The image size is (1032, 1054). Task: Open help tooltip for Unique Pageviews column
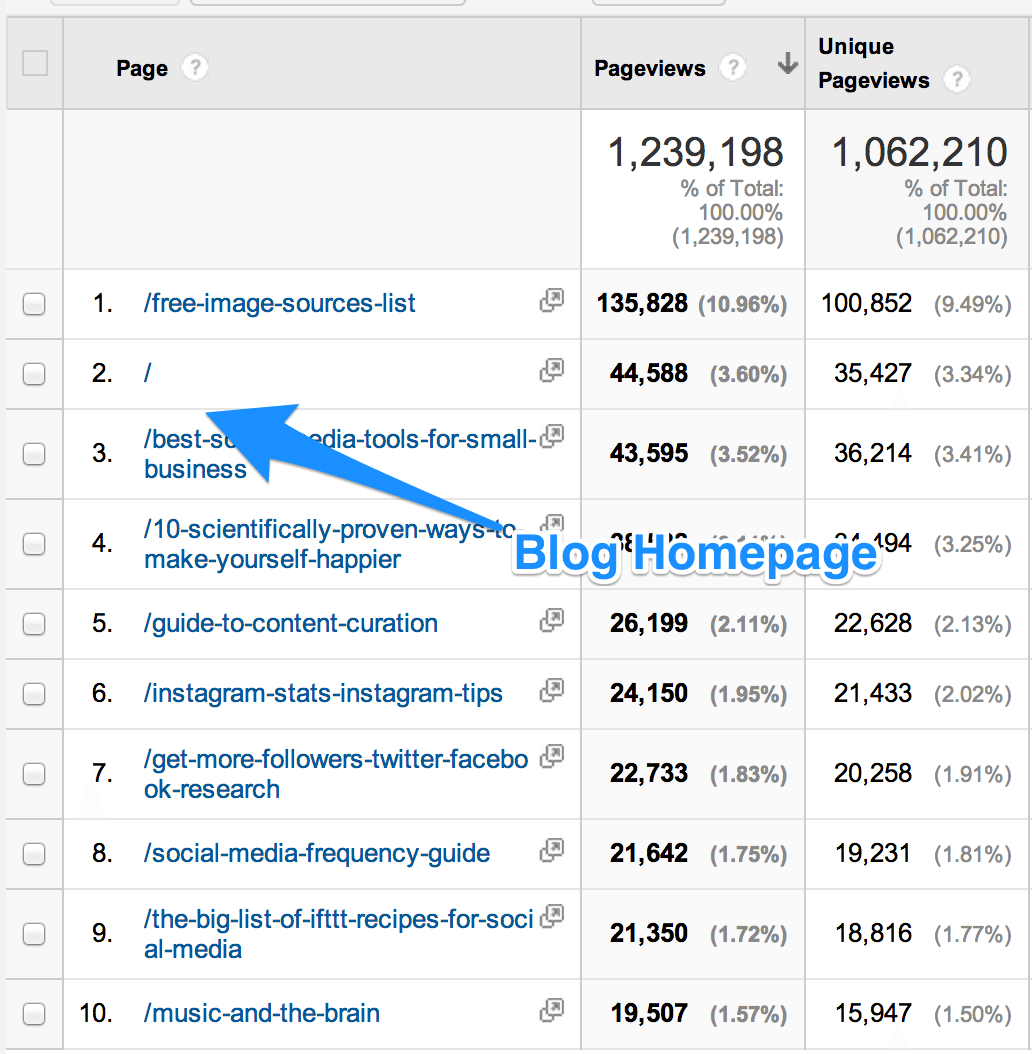[x=958, y=80]
